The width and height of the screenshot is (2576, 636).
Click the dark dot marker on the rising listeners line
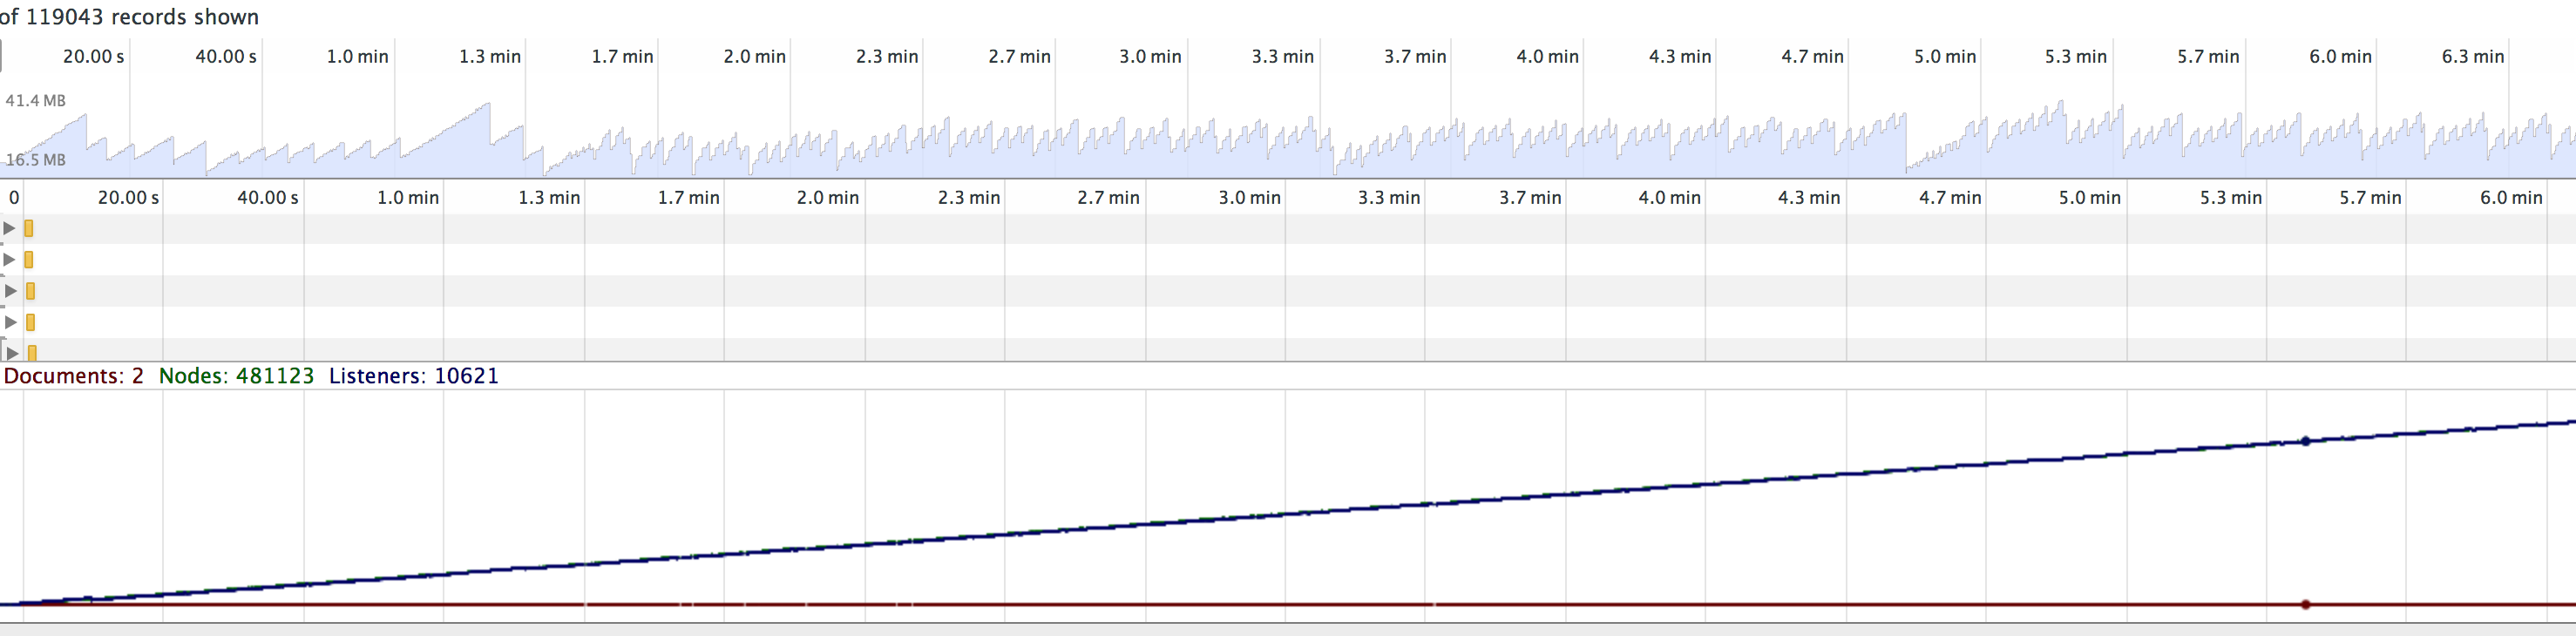click(x=2306, y=441)
